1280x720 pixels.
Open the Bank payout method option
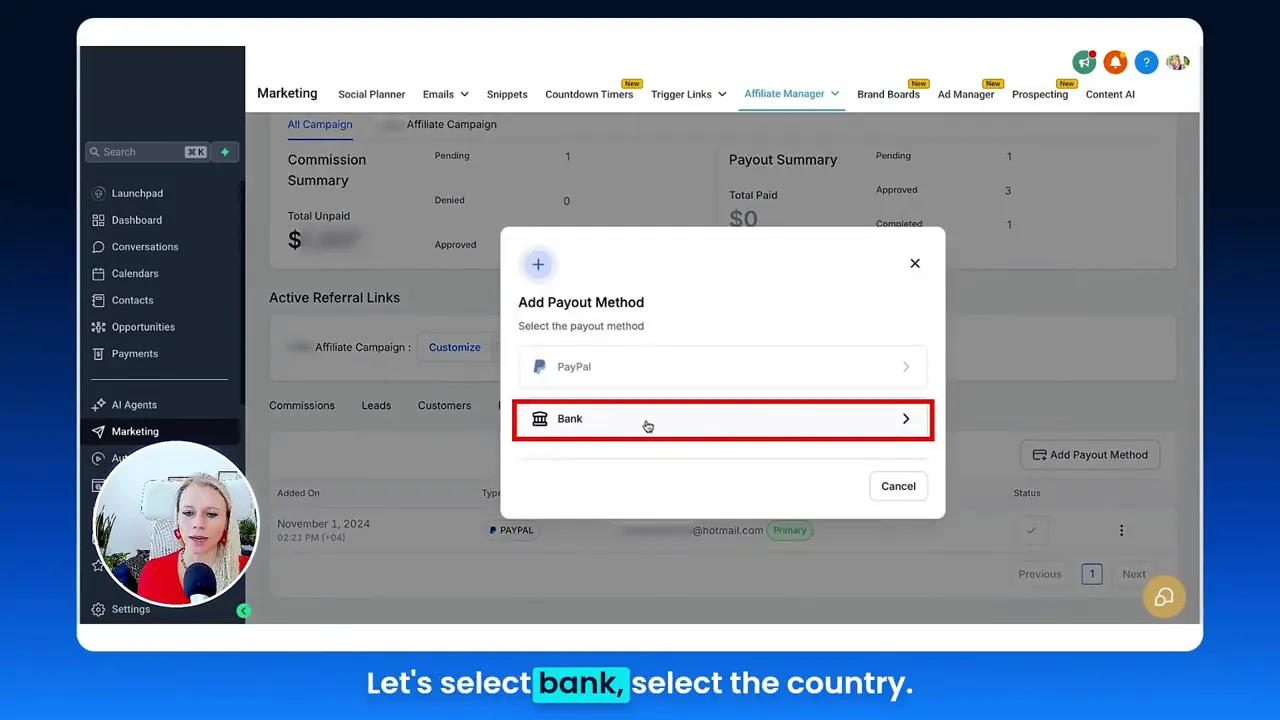pyautogui.click(x=722, y=419)
